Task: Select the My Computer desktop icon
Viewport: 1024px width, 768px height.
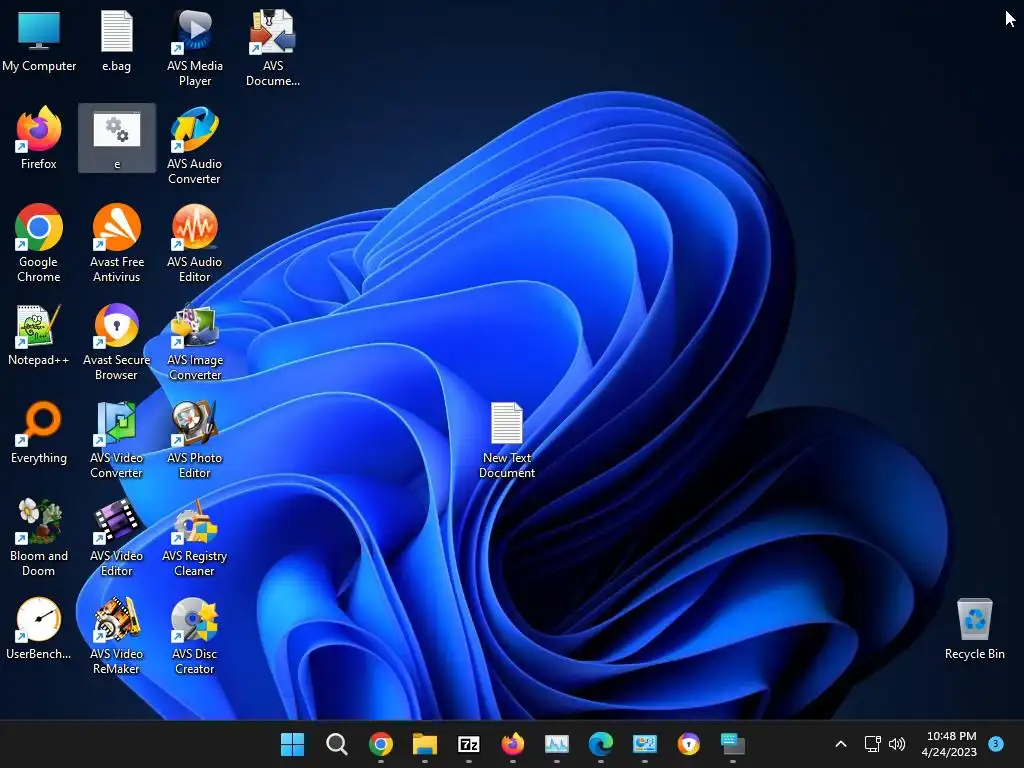Action: point(39,41)
